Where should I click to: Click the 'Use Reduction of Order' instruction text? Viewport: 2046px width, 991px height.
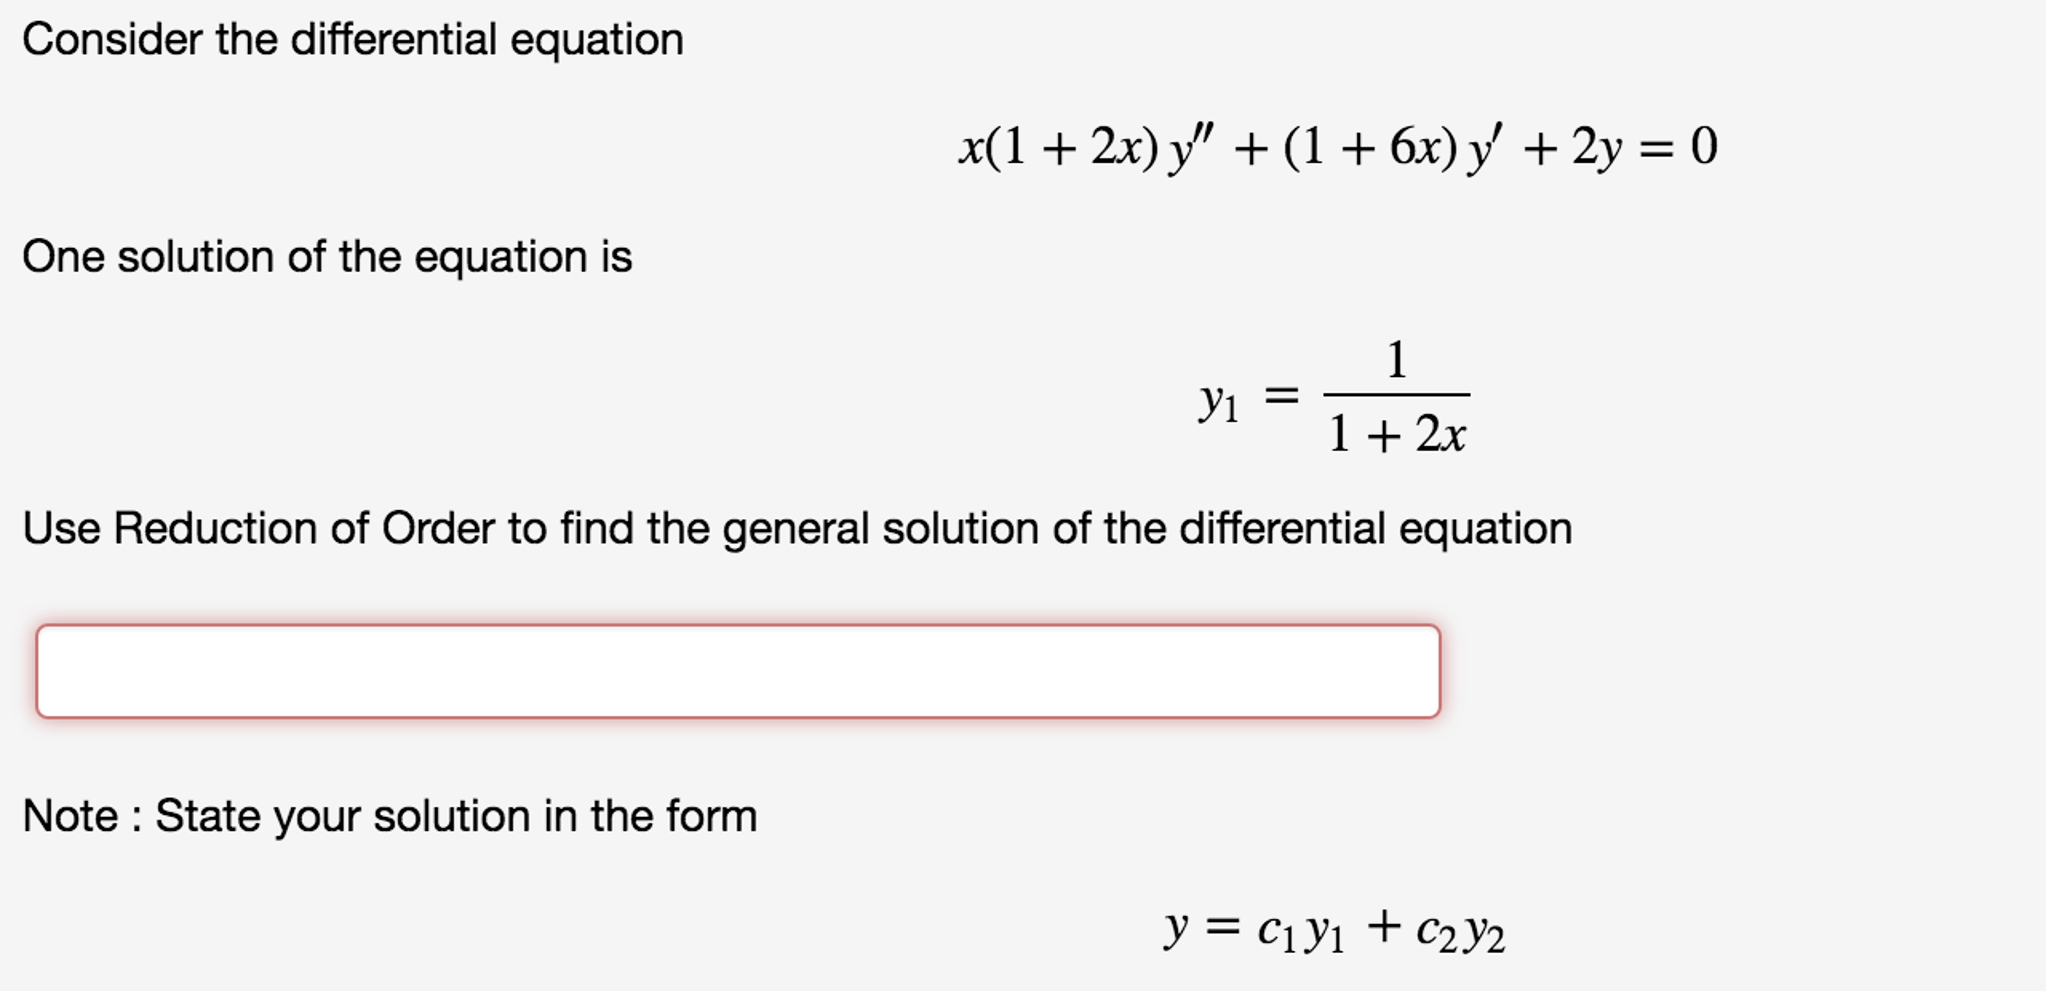797,527
